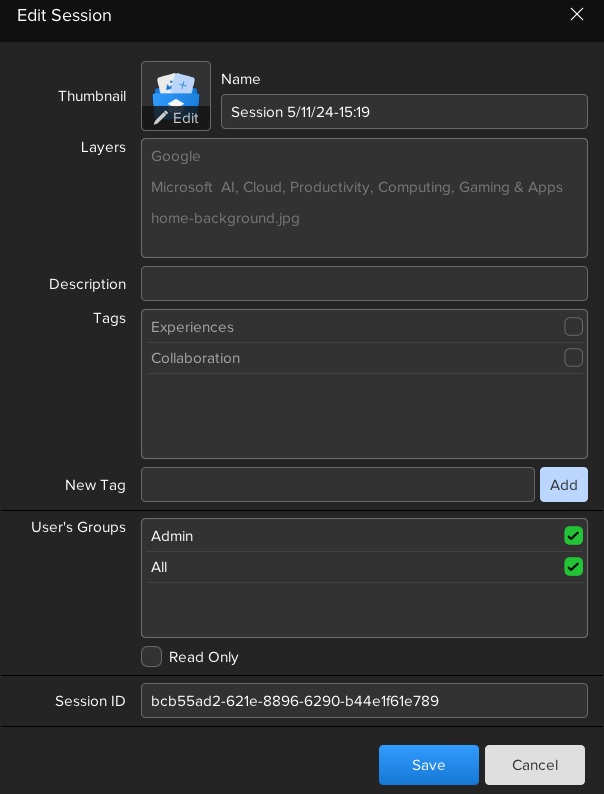Click the Session ID field
The height and width of the screenshot is (794, 604).
[x=364, y=701]
